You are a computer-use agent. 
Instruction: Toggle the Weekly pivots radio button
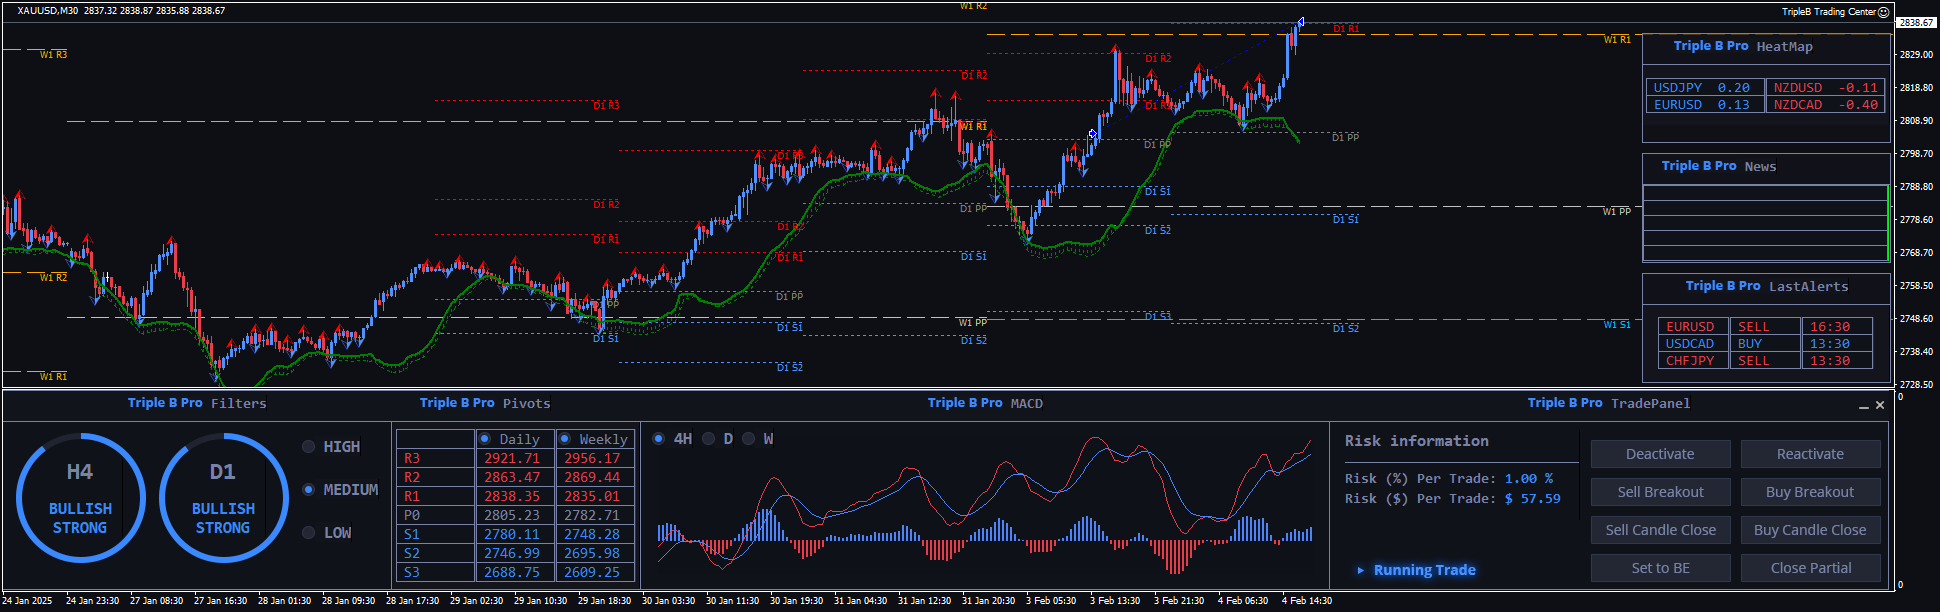[x=565, y=439]
